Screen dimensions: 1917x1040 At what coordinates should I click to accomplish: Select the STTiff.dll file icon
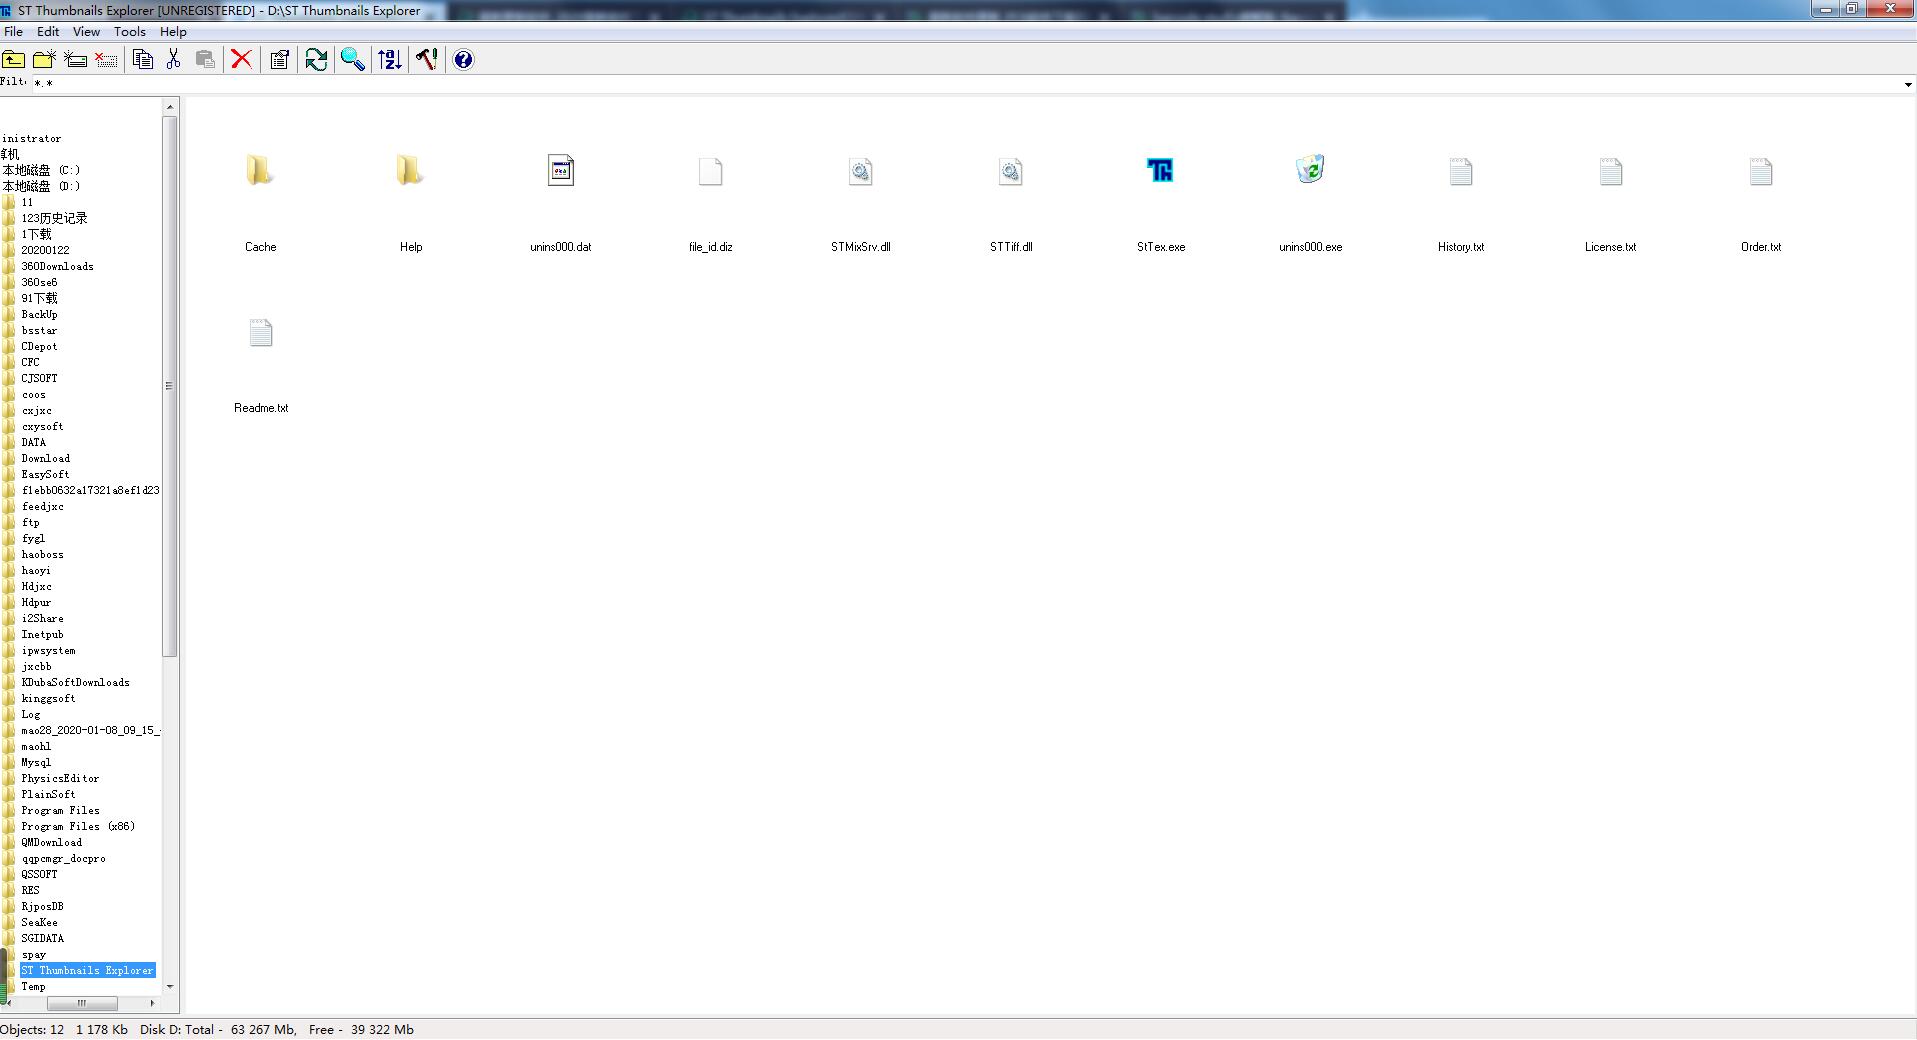point(1011,172)
